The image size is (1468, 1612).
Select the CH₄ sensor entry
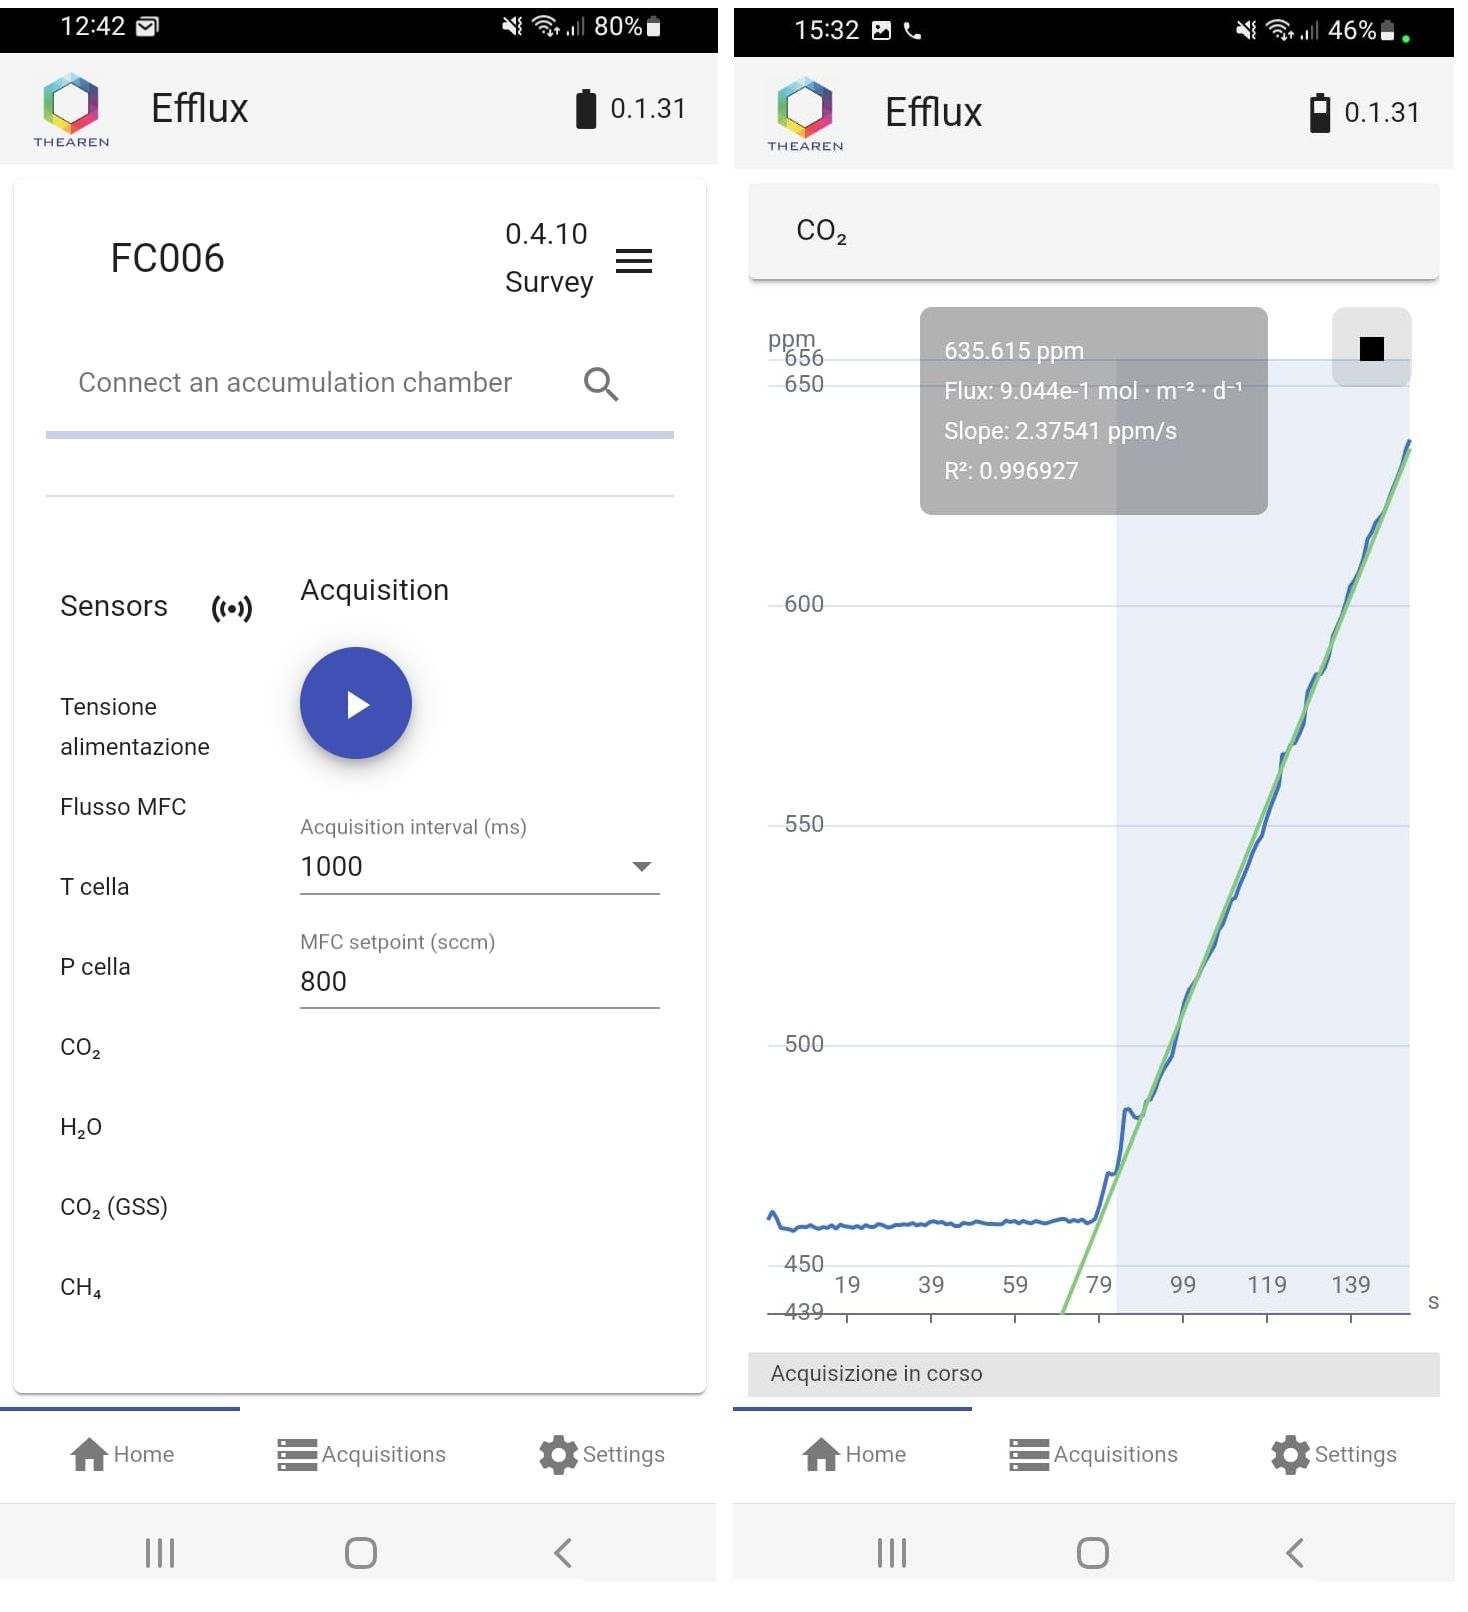point(81,1288)
